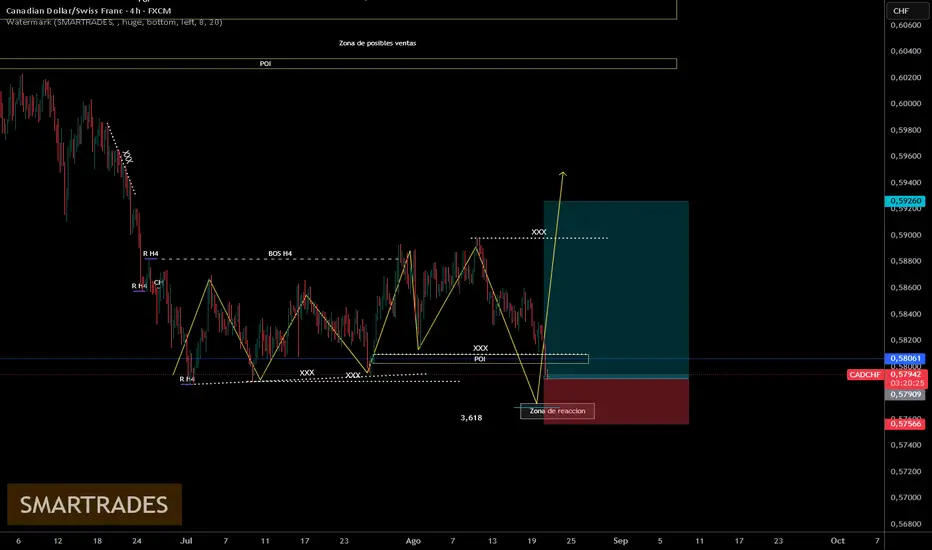
Task: Click the 0,56800 level on price scale
Action: pos(905,524)
